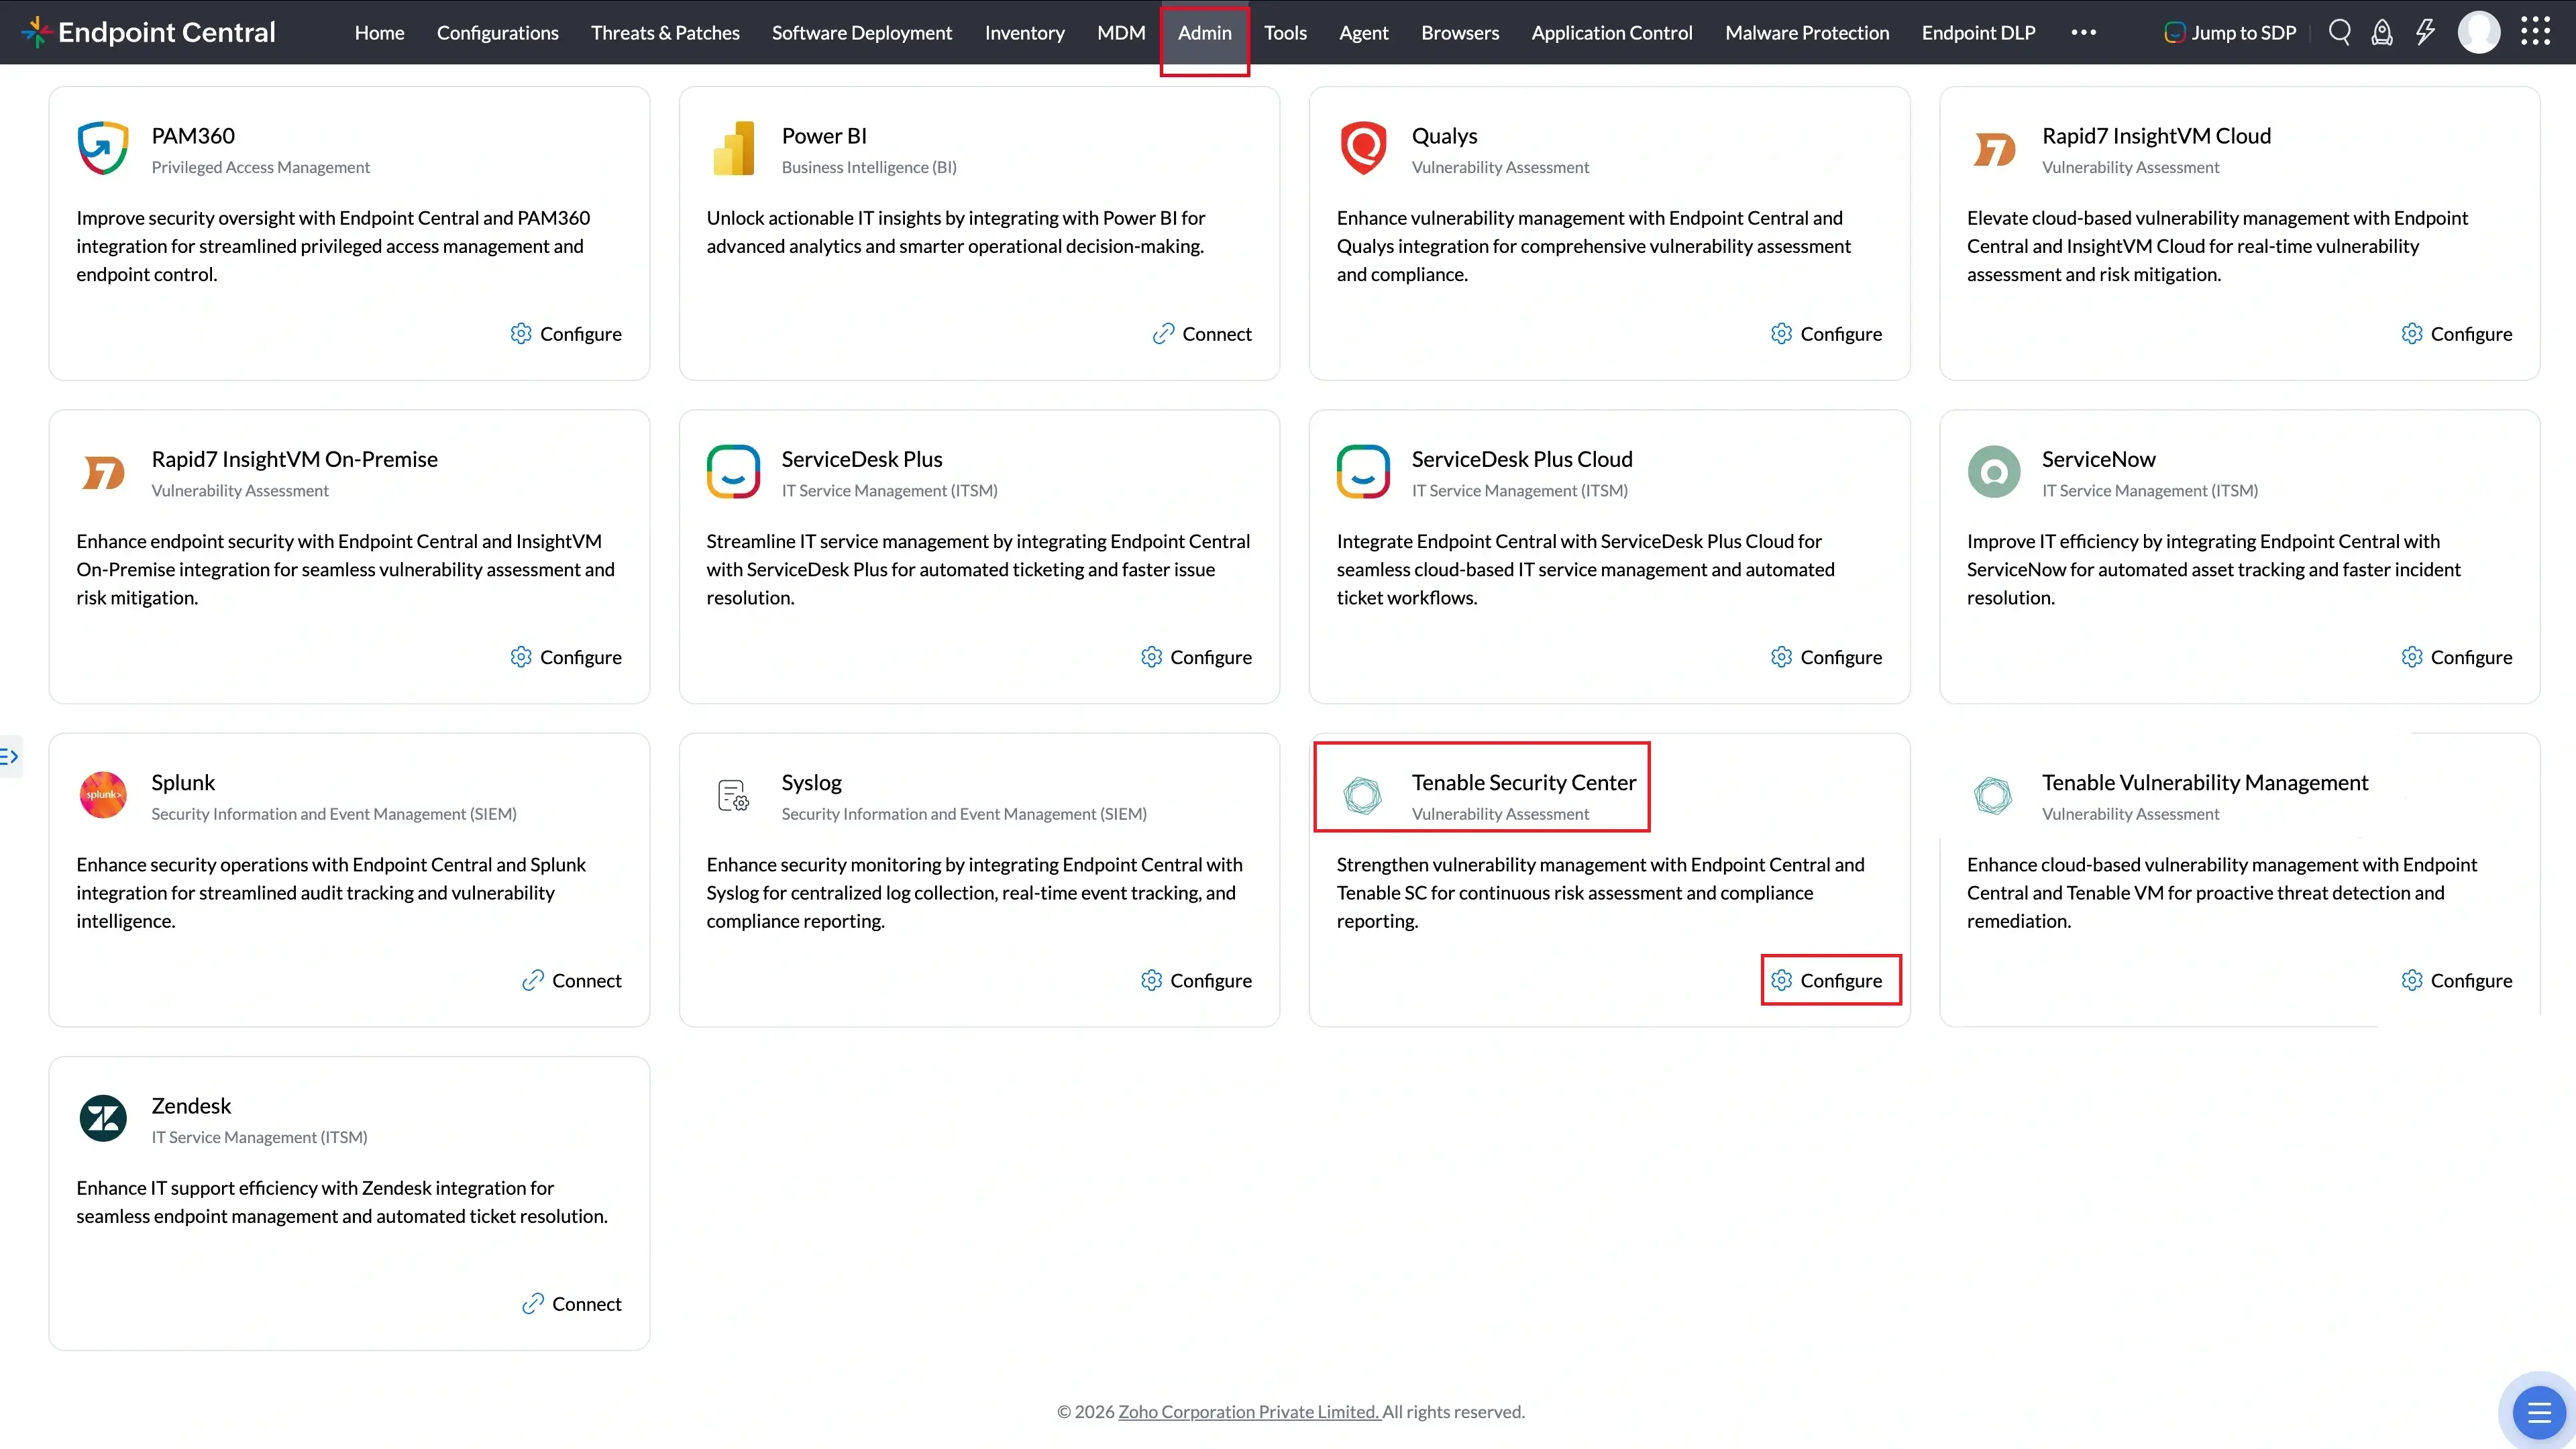Configure the PAM360 integration

pos(566,334)
